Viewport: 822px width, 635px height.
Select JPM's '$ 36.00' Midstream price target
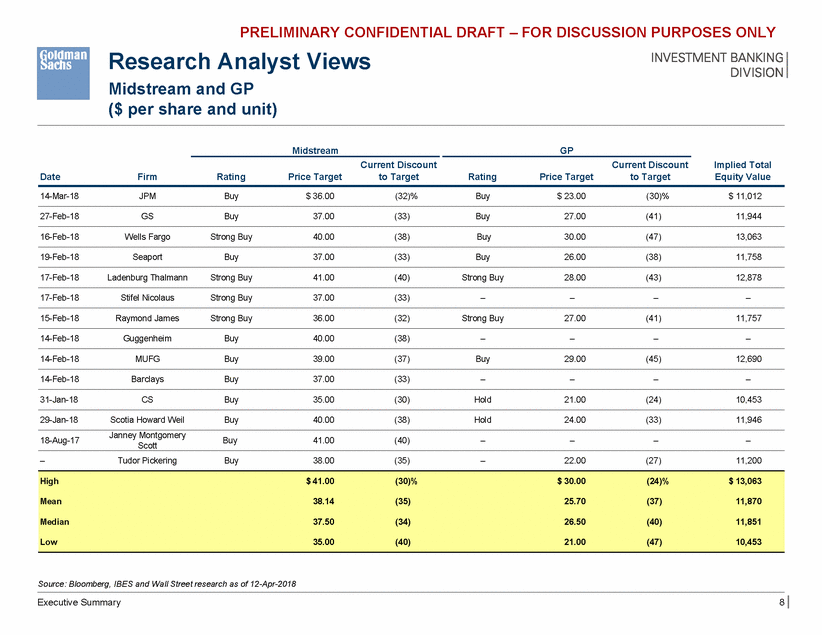(x=320, y=196)
